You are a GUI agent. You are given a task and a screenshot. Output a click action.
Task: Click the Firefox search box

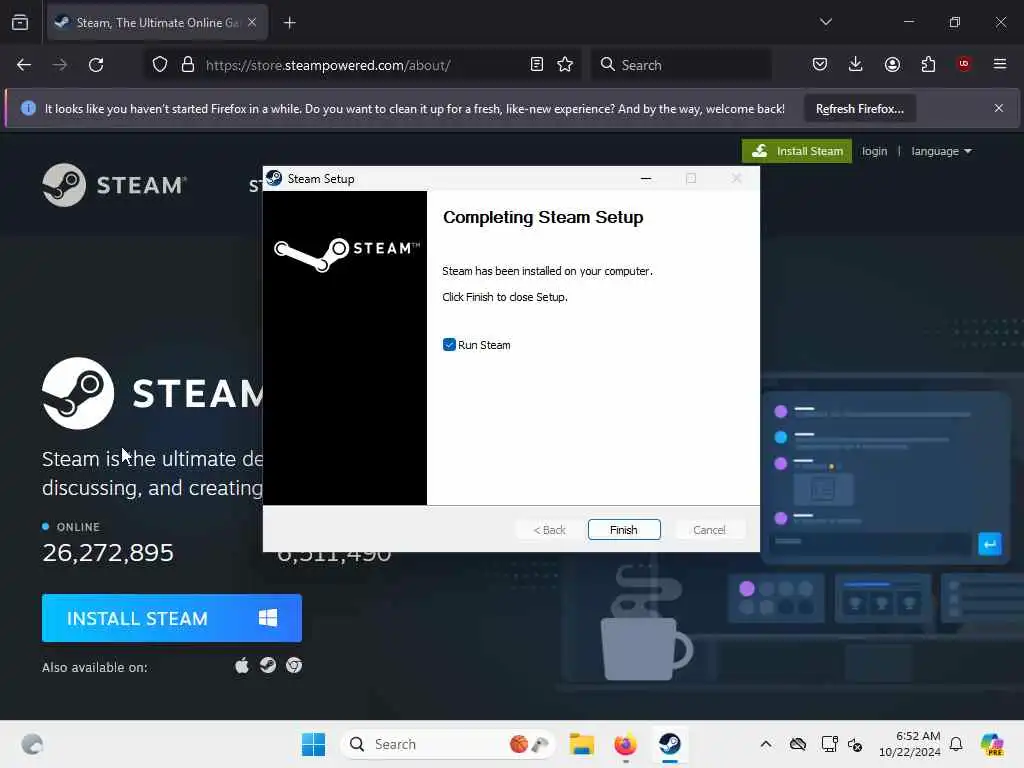(680, 65)
